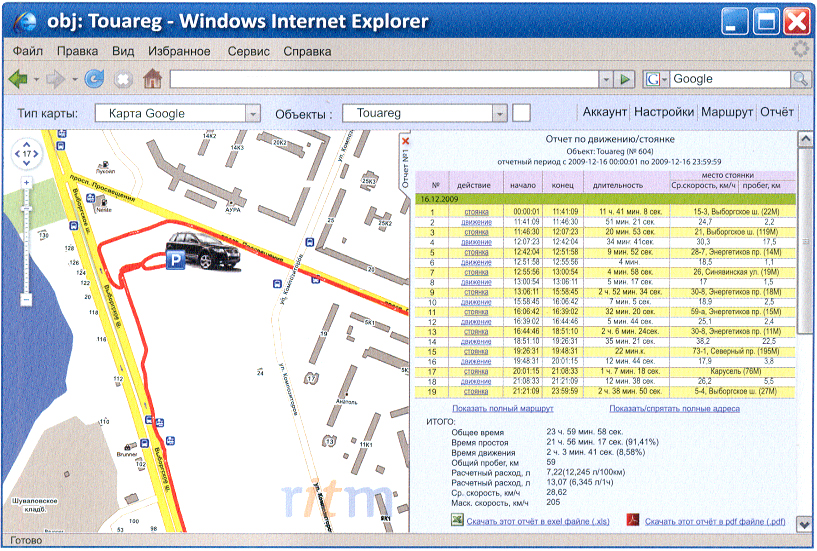Click the map zoom-out minus button

point(27,299)
